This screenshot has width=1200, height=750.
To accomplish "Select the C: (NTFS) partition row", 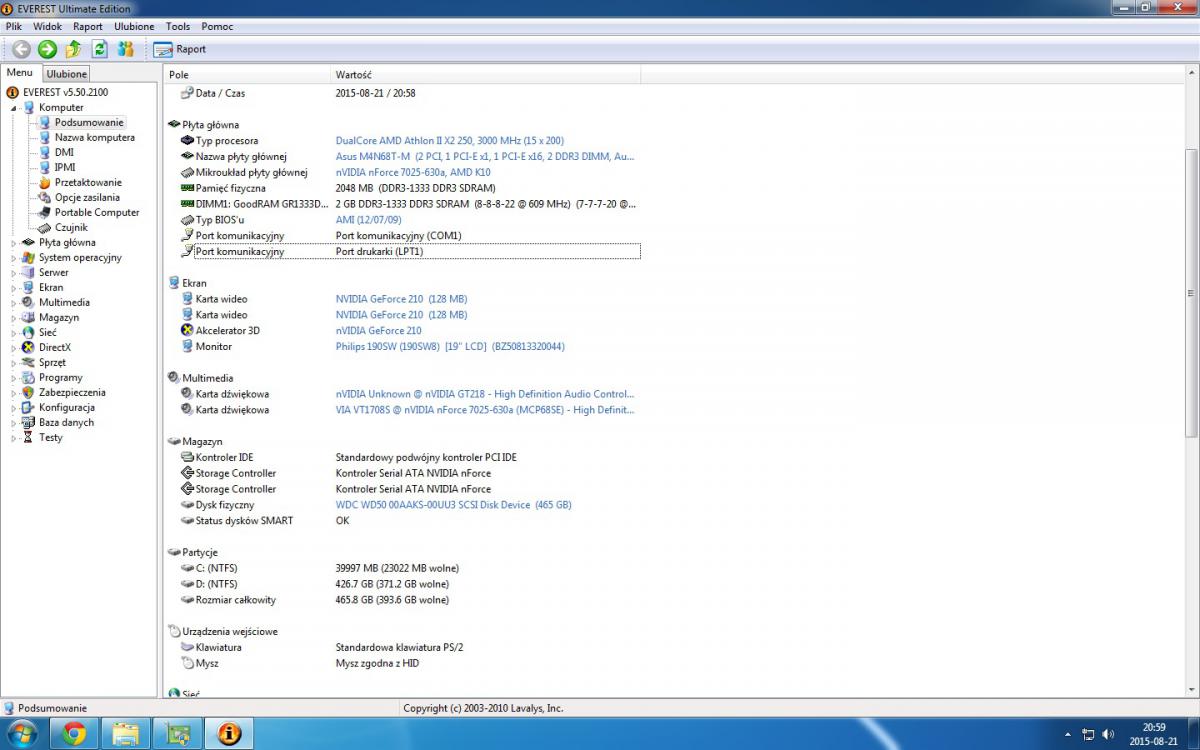I will tap(410, 568).
